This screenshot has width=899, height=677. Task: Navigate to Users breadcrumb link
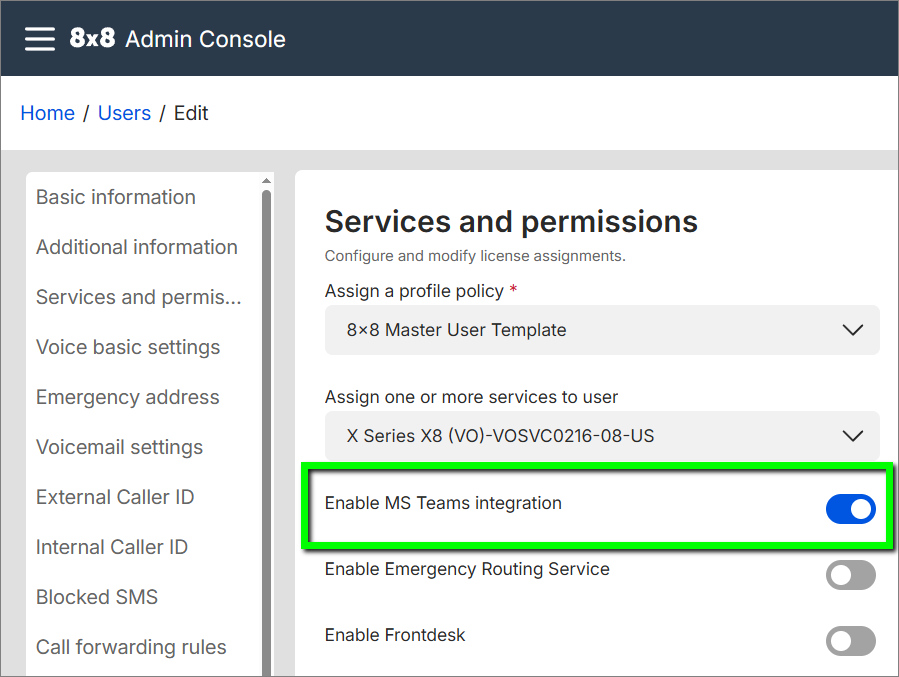click(x=124, y=113)
